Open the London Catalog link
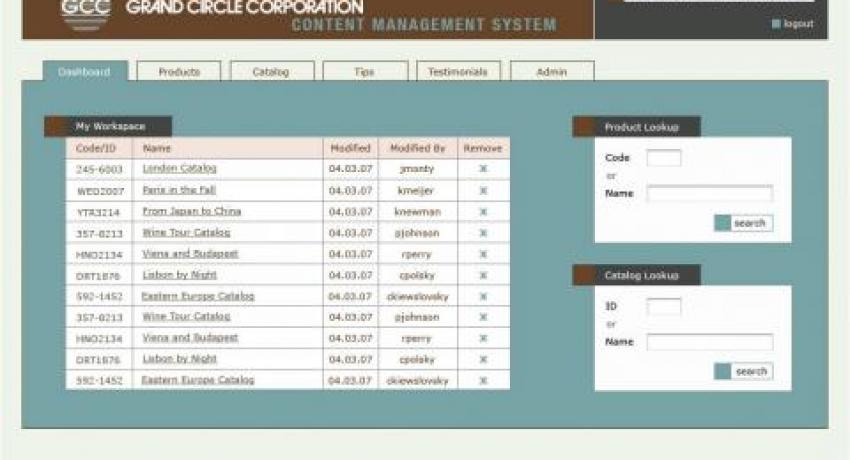 click(179, 169)
